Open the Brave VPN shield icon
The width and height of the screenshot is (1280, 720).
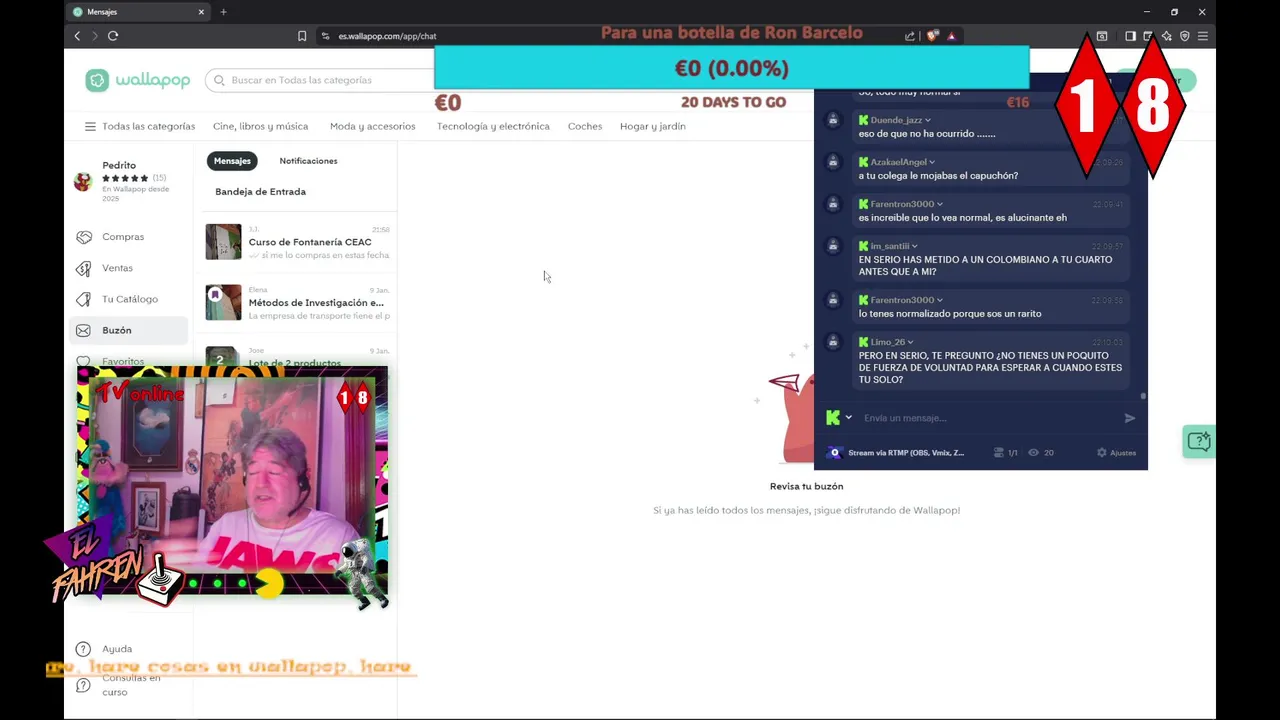point(1185,36)
